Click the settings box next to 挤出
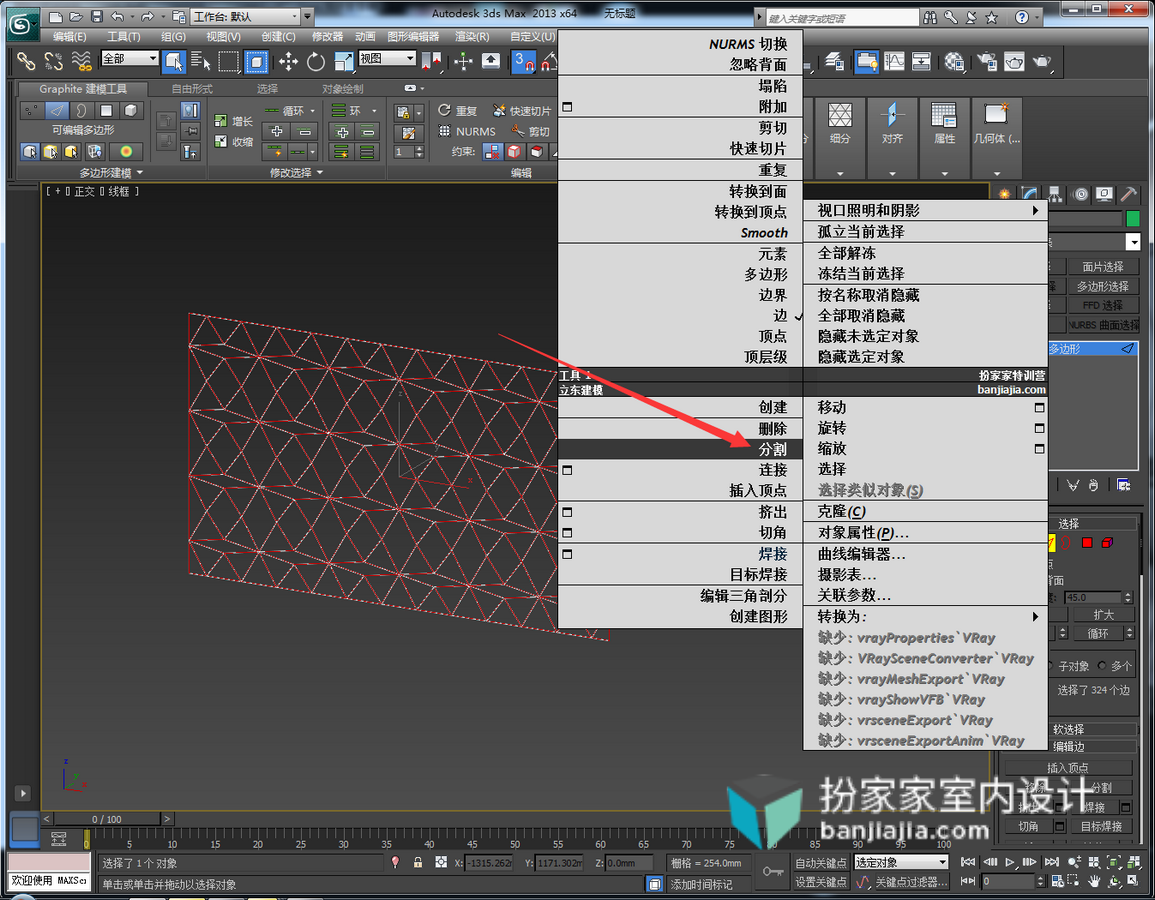The height and width of the screenshot is (900, 1155). (567, 512)
